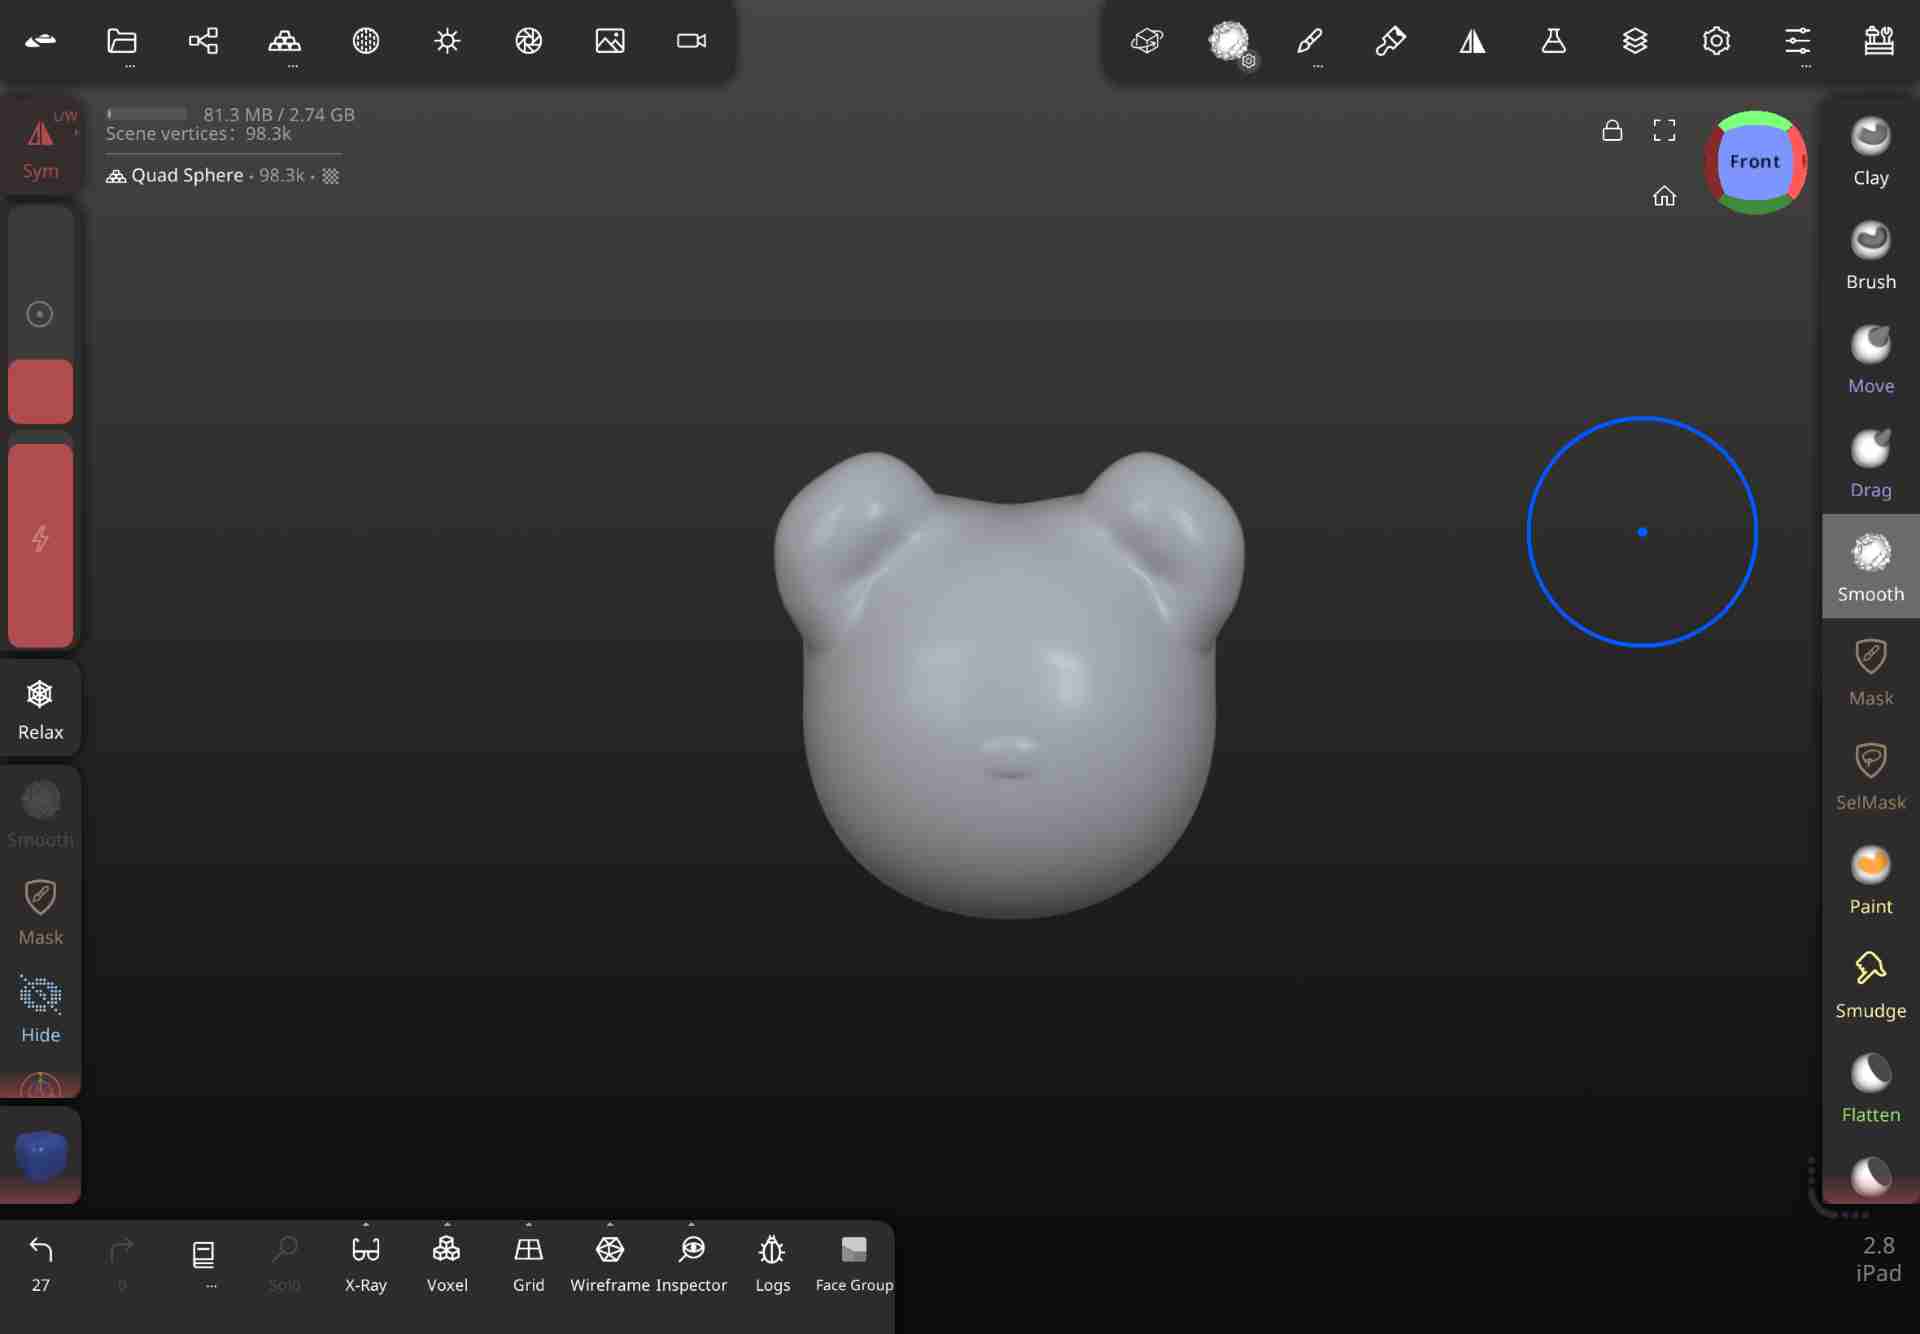Click the radius circle dot above sliders
The height and width of the screenshot is (1334, 1920).
pos(40,314)
